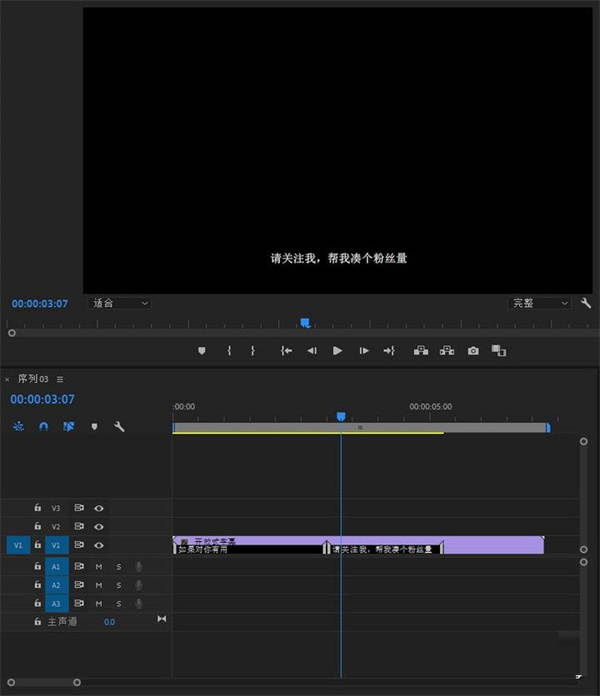Step forward one frame

click(x=364, y=351)
